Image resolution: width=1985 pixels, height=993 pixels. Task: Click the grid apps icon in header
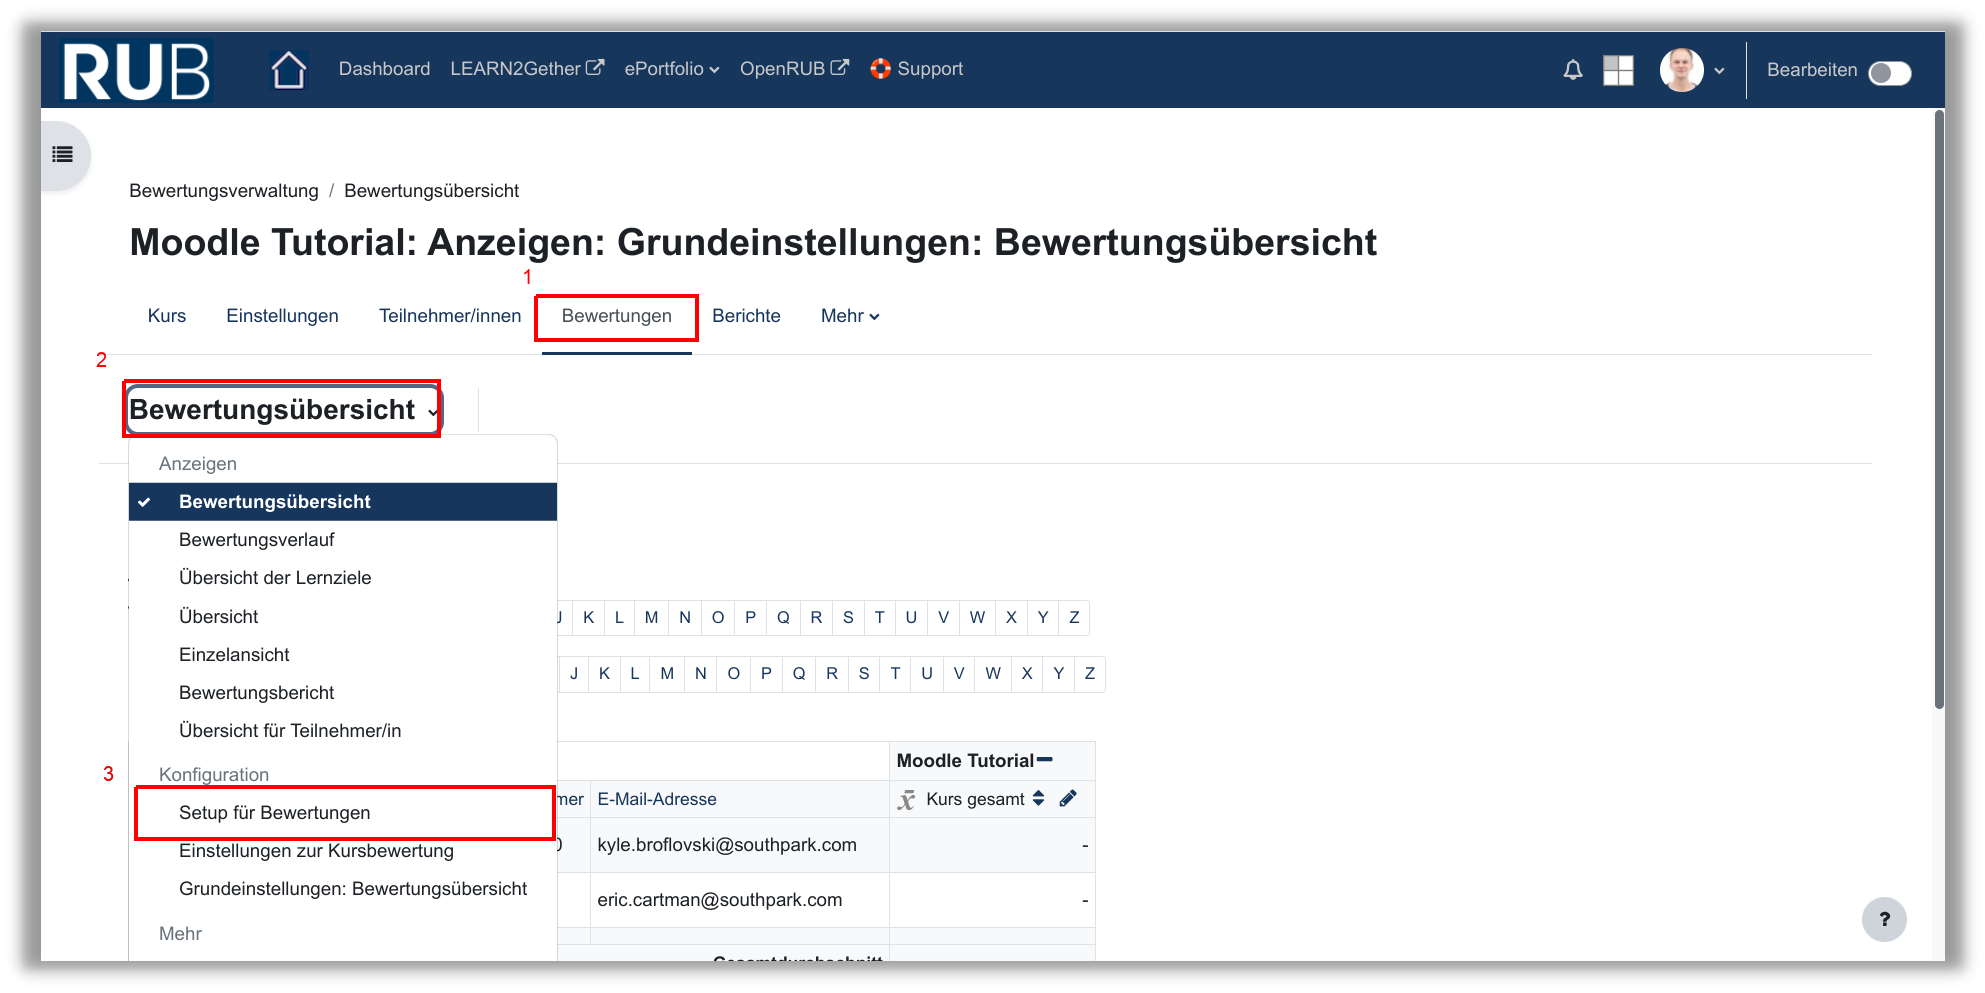click(1617, 70)
